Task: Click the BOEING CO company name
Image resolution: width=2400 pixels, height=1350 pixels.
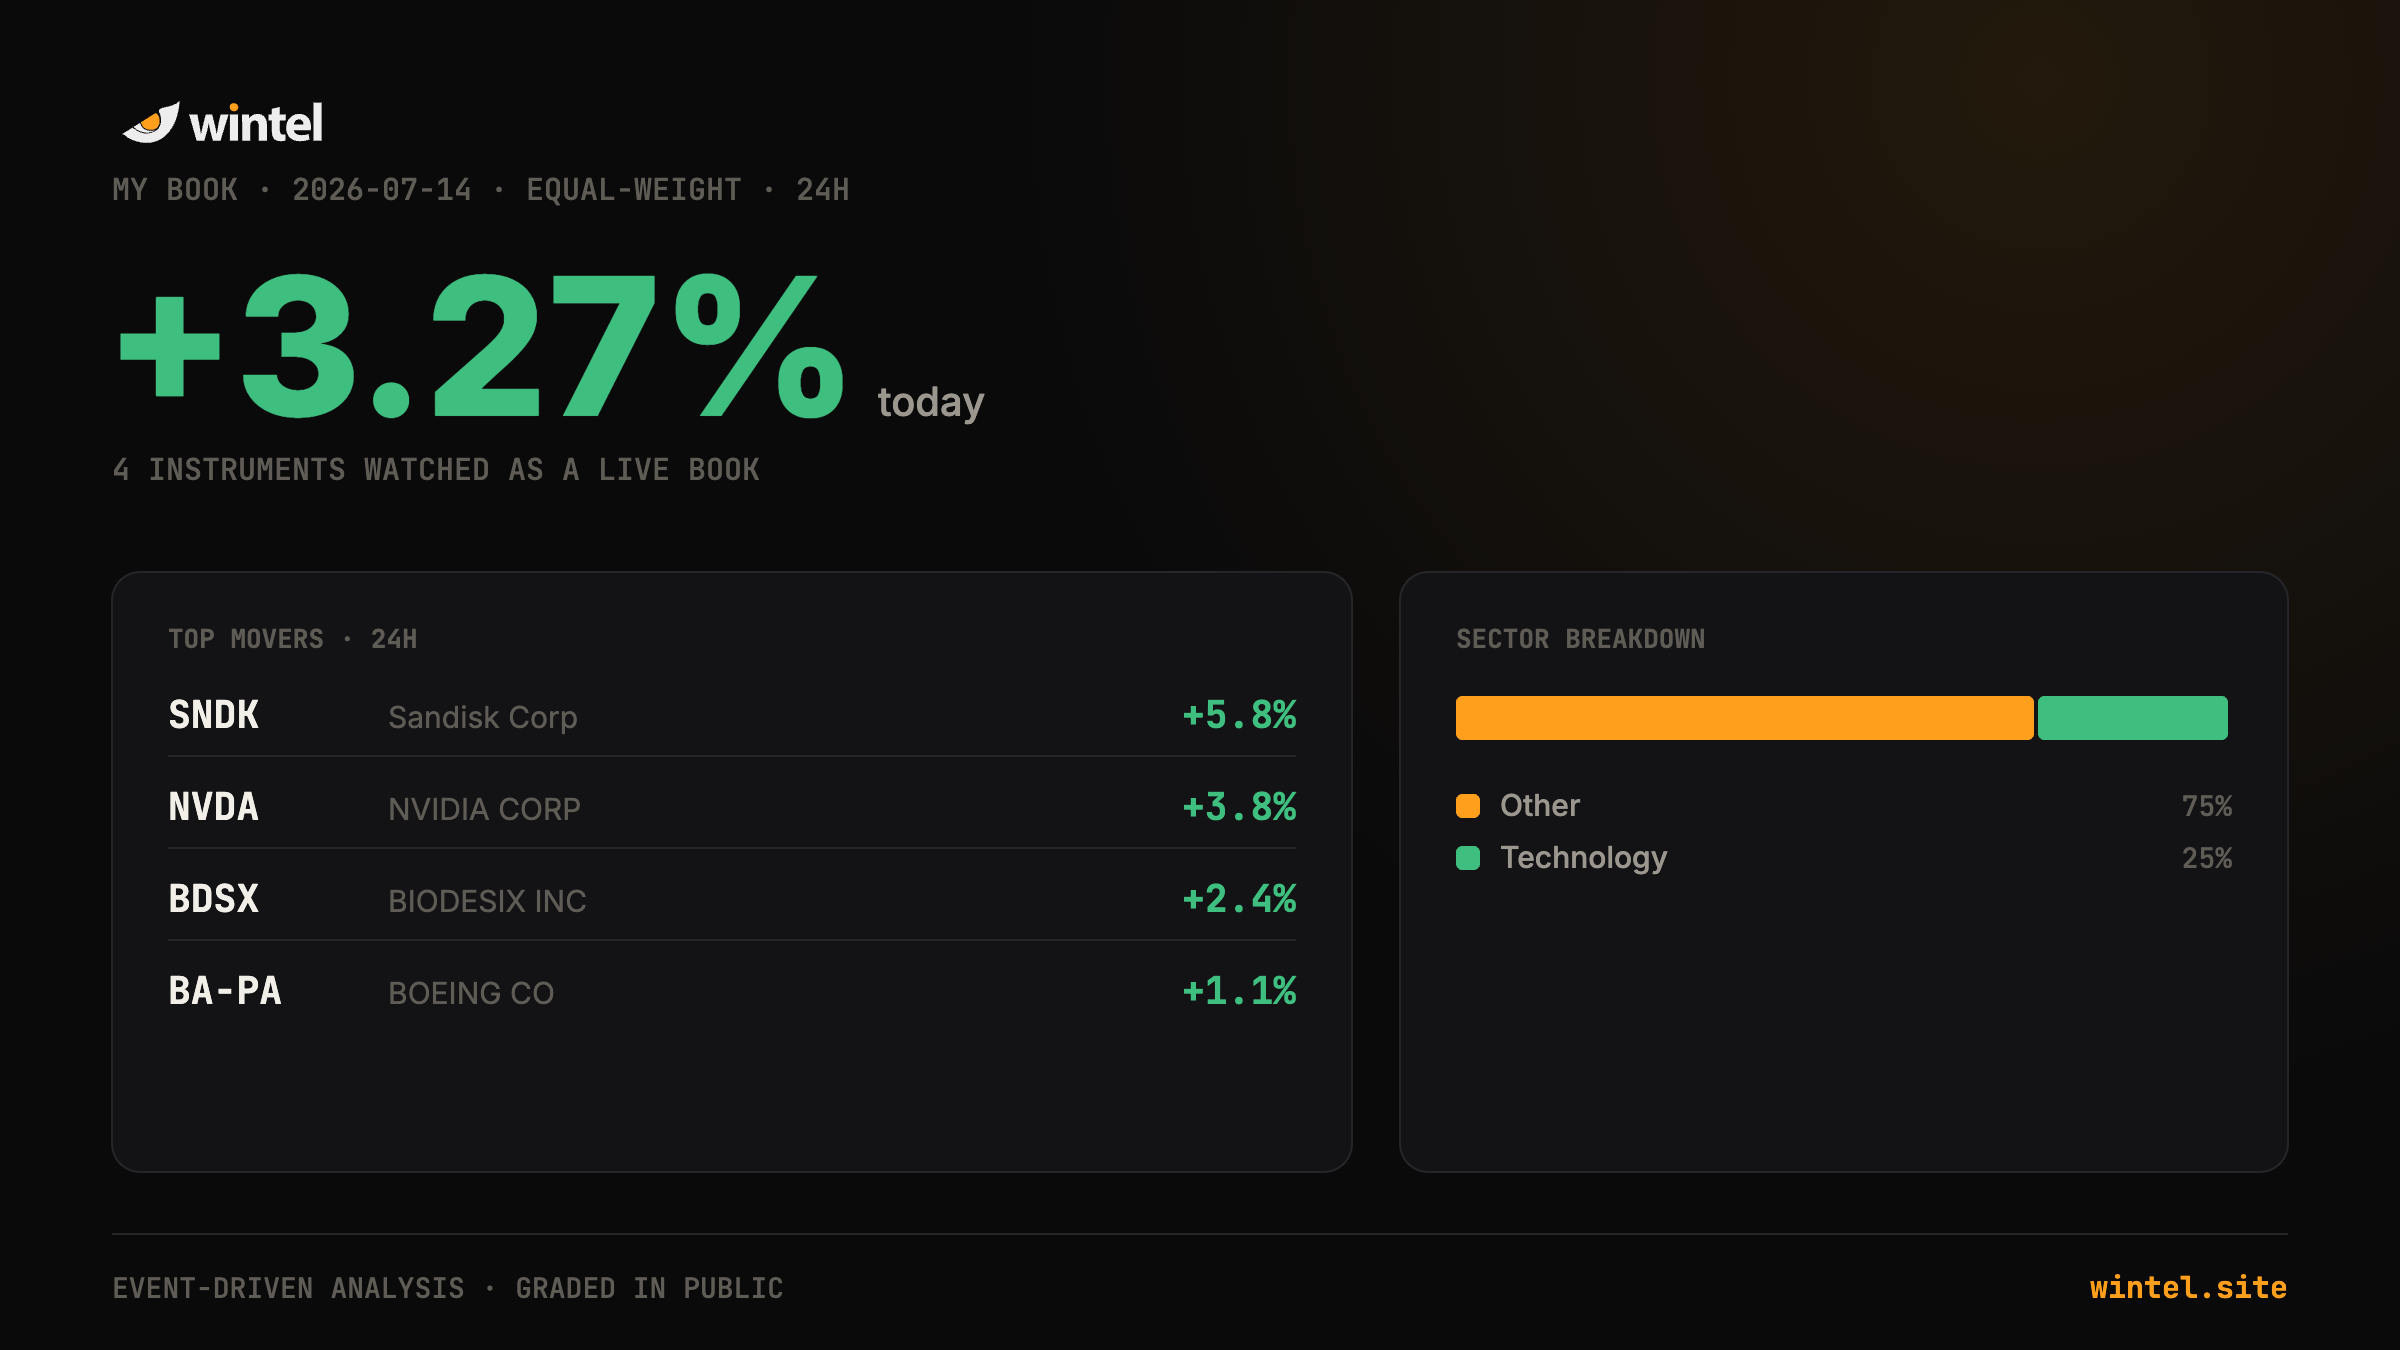Action: coord(471,993)
